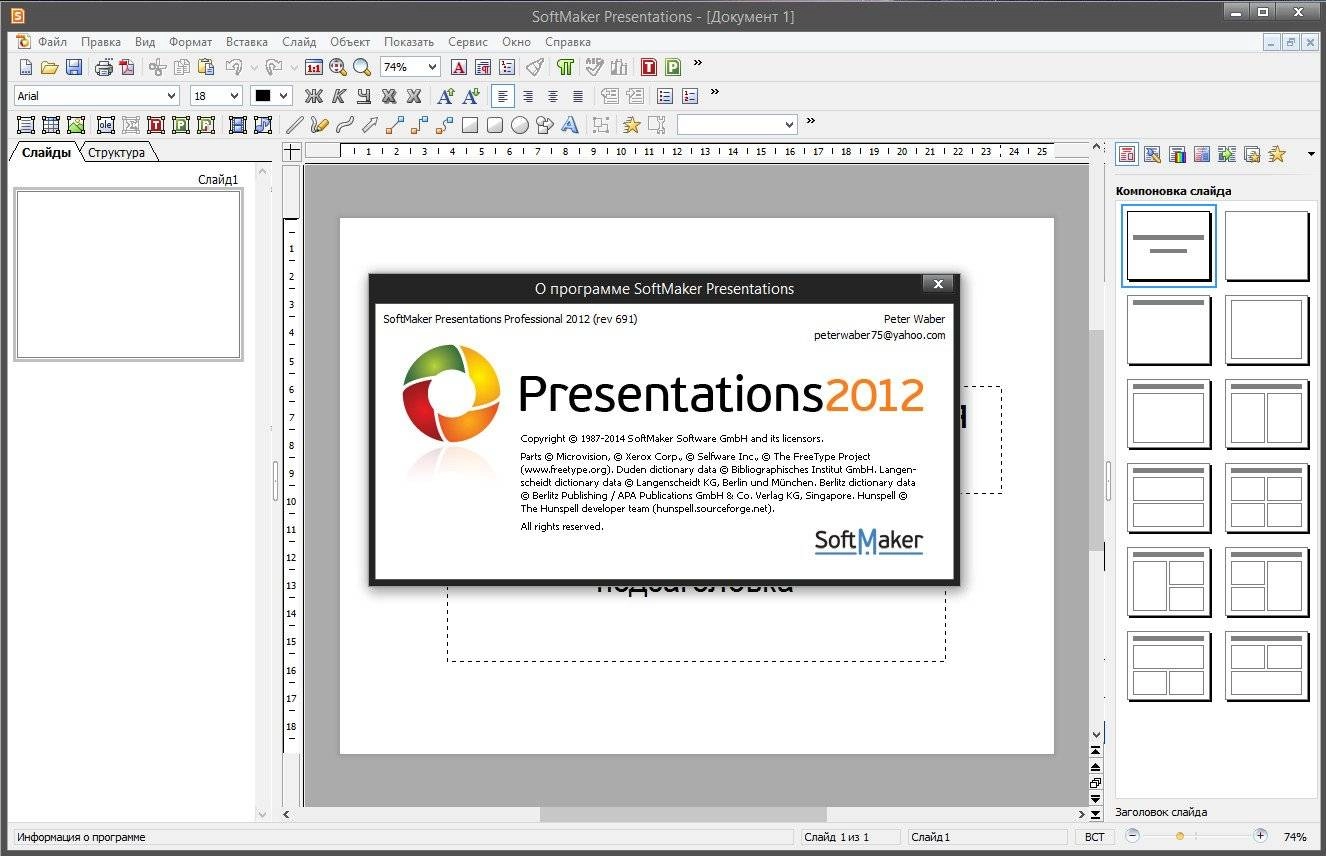The height and width of the screenshot is (856, 1326).
Task: Click the object animation star icon in drawing toolbar
Action: pyautogui.click(x=632, y=125)
